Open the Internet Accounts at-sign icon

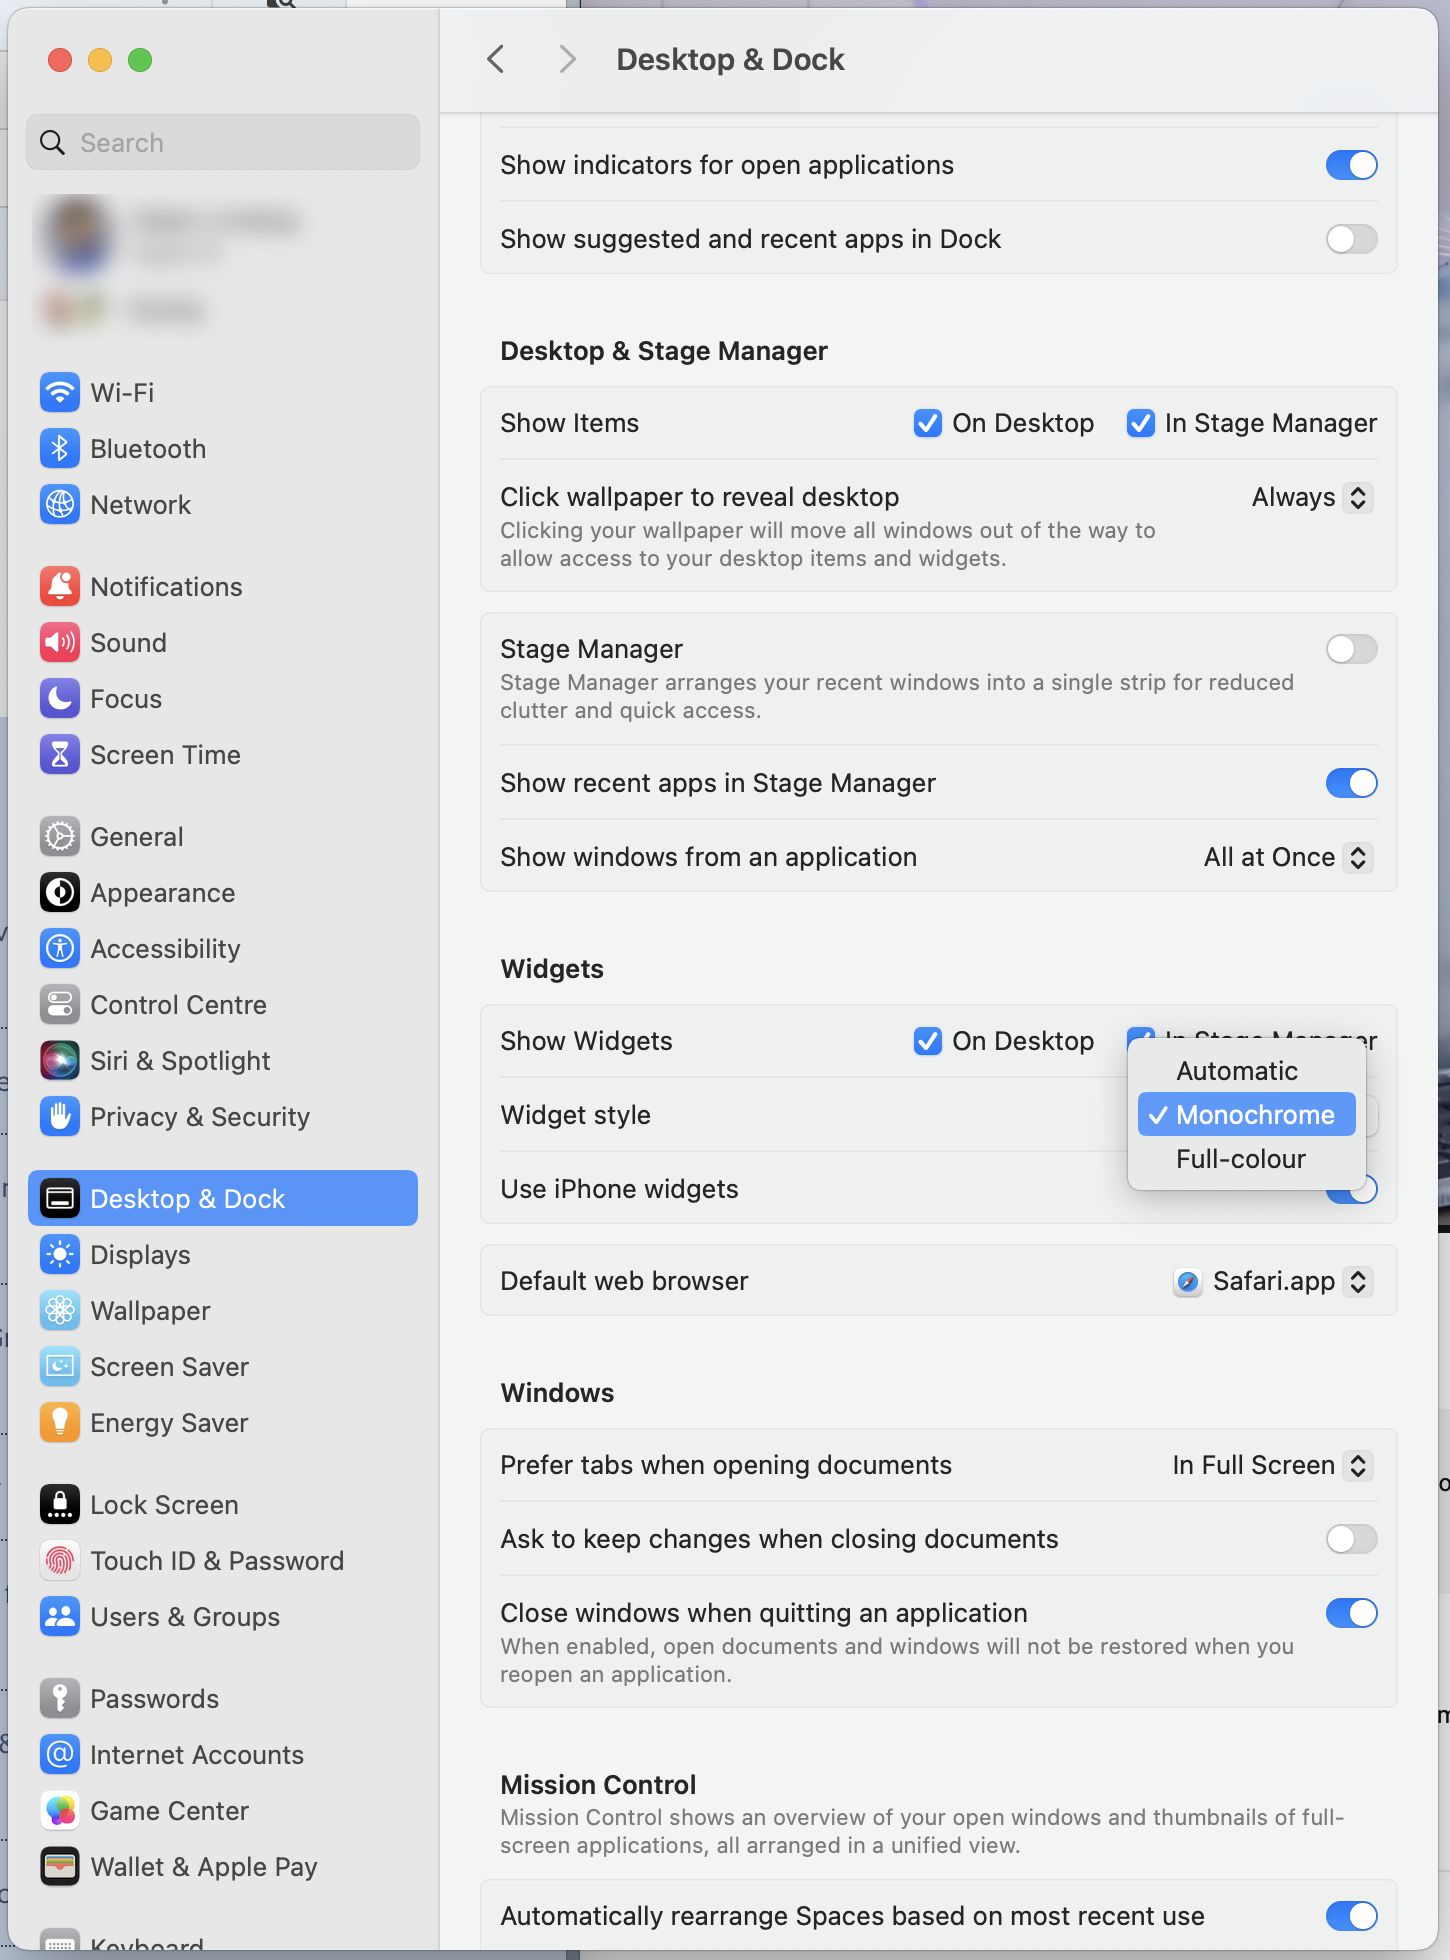click(x=60, y=1754)
